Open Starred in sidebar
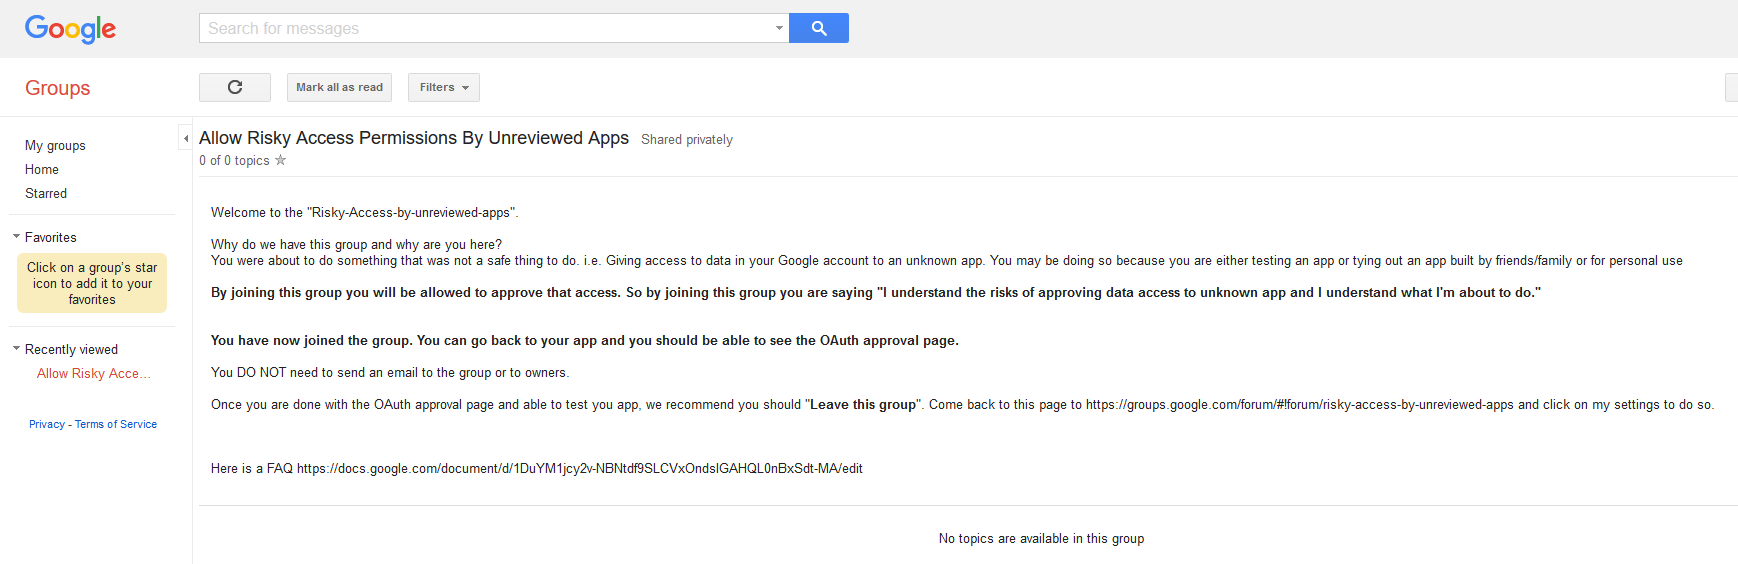This screenshot has height=564, width=1738. click(x=46, y=193)
